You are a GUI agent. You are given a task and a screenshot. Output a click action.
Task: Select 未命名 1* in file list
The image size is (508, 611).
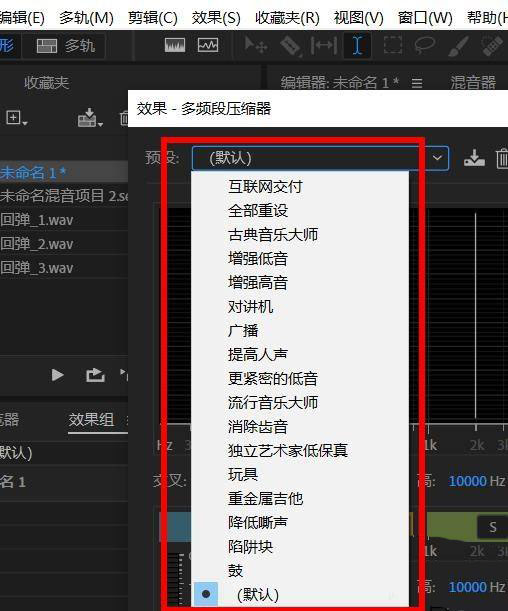[x=64, y=172]
